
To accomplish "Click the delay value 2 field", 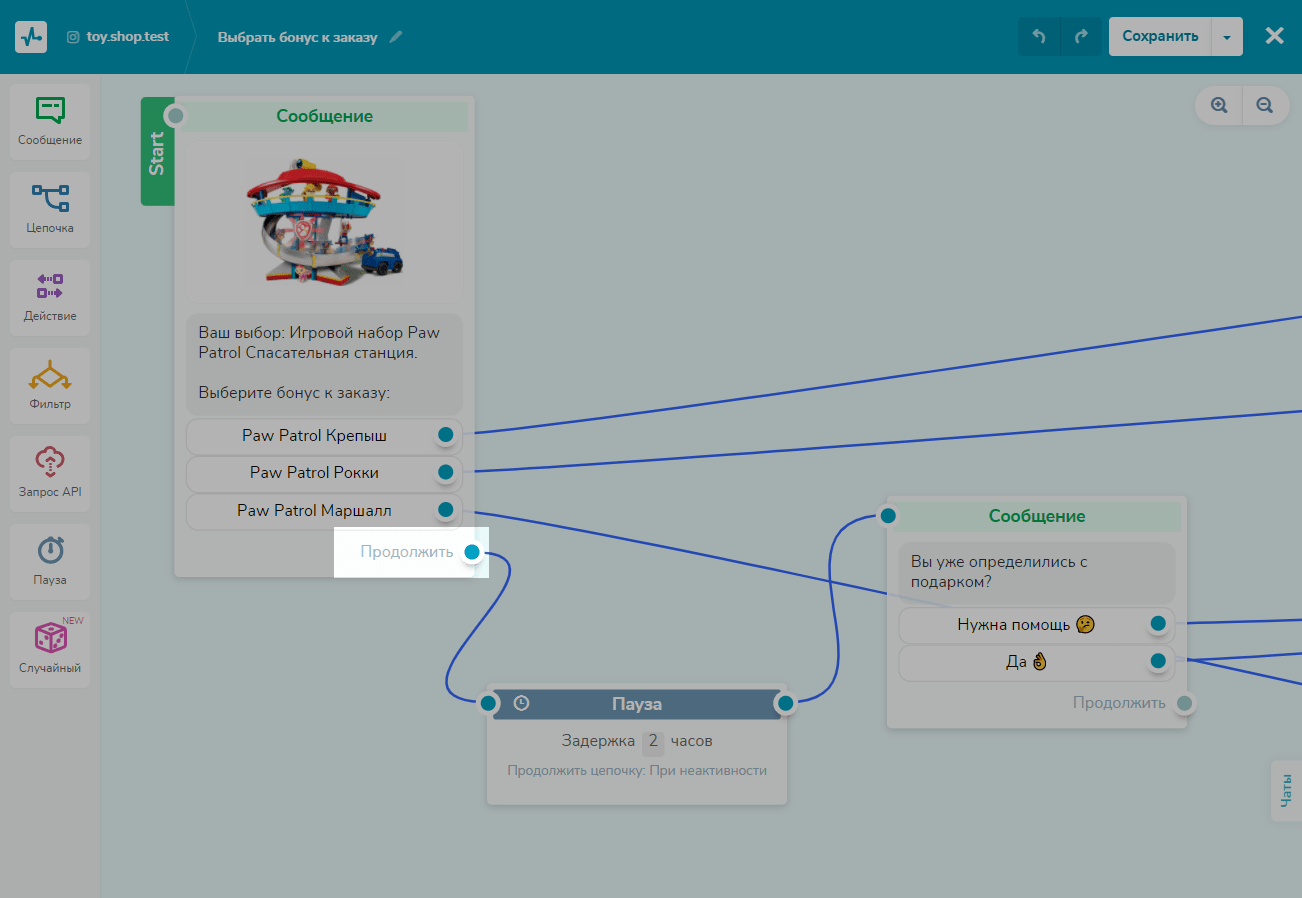I will point(653,742).
